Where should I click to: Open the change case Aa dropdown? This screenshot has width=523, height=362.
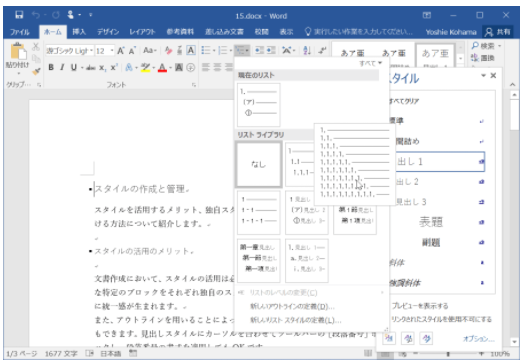pyautogui.click(x=149, y=50)
